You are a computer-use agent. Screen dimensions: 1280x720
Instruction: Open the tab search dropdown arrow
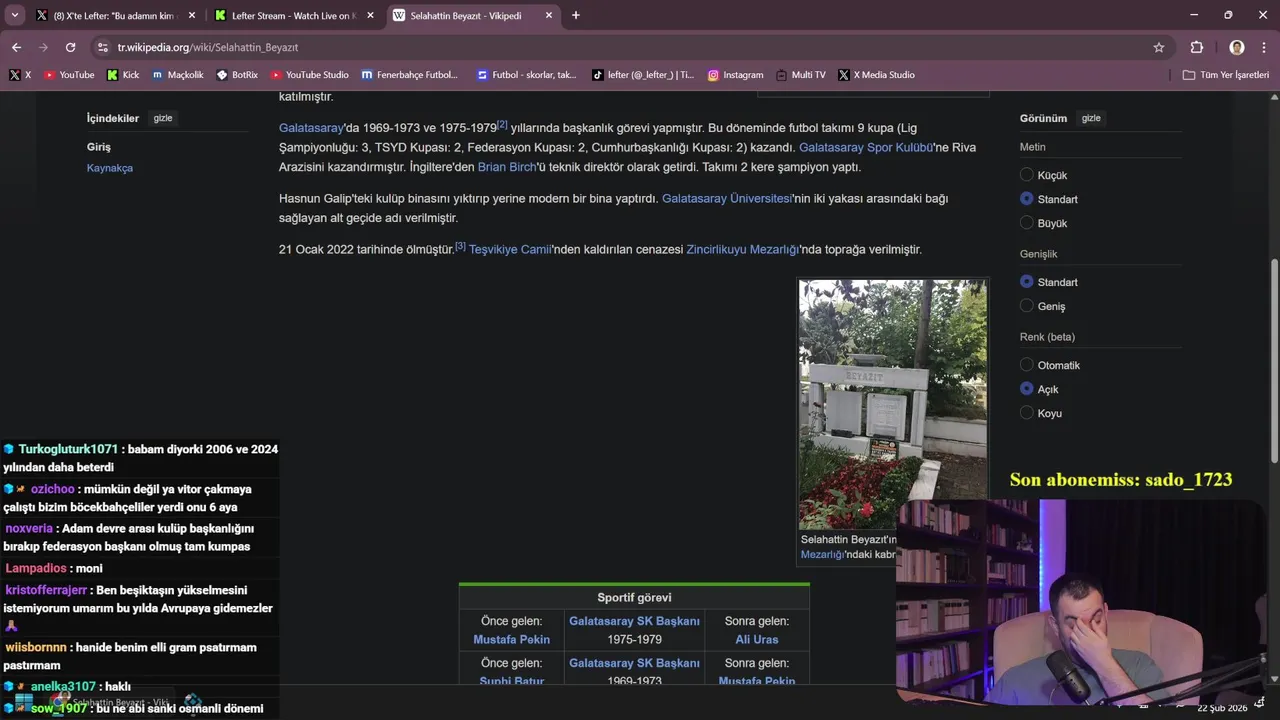tap(14, 15)
